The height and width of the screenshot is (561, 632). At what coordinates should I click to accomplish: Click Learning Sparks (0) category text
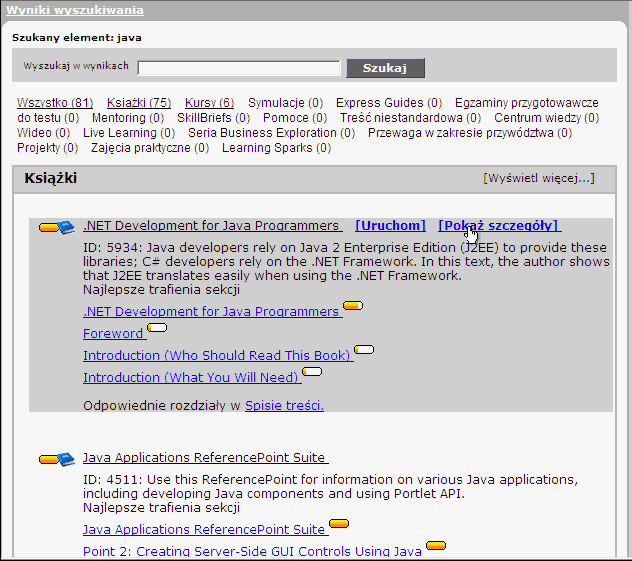(x=276, y=148)
